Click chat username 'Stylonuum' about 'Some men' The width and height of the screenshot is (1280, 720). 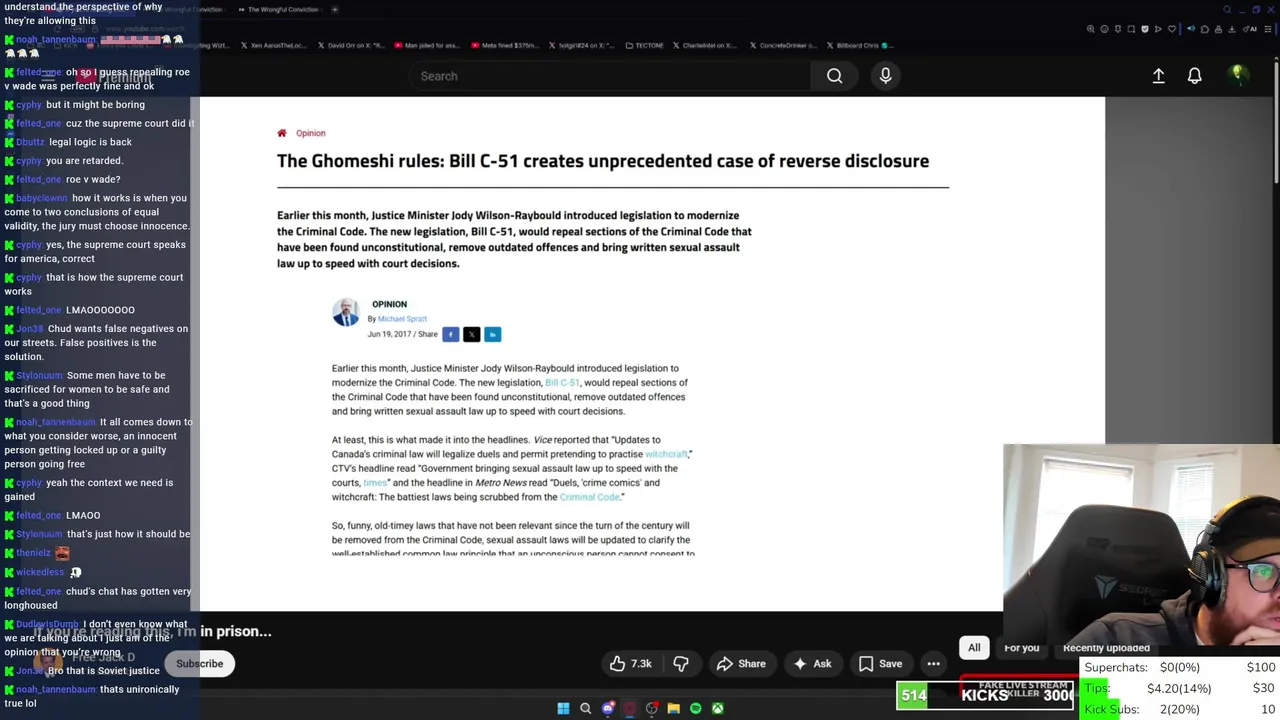tap(39, 376)
